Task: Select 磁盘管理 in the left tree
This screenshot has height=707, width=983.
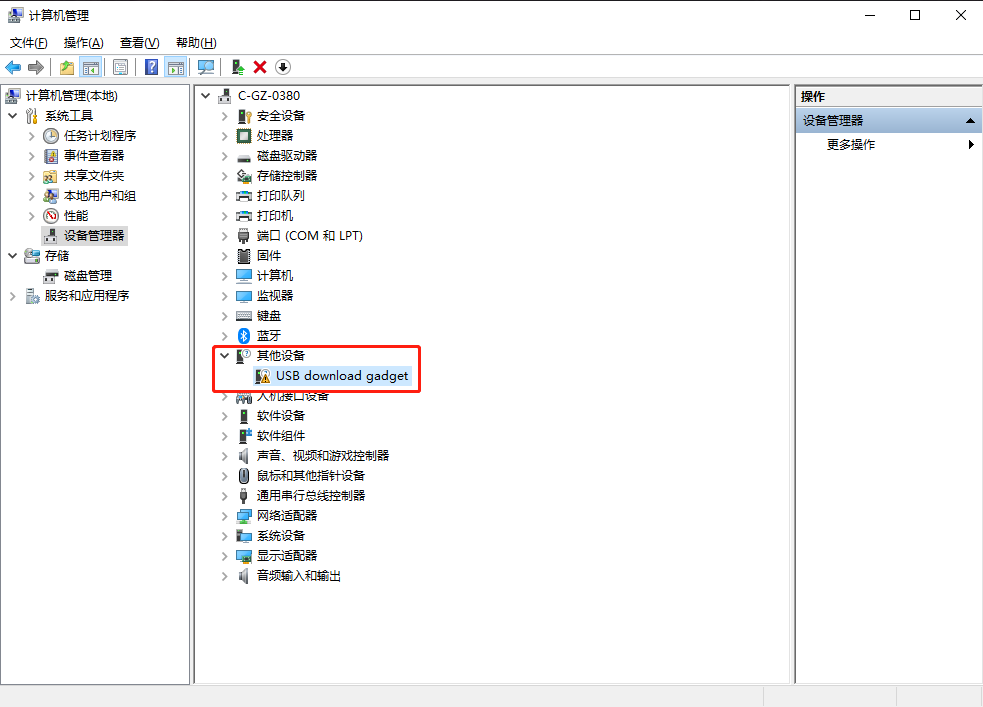Action: point(88,276)
